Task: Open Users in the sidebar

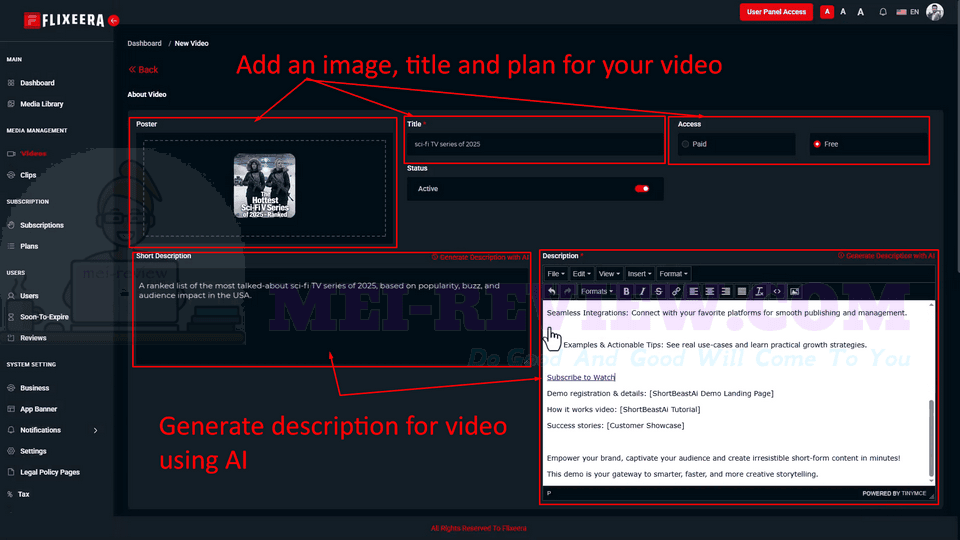Action: click(29, 296)
